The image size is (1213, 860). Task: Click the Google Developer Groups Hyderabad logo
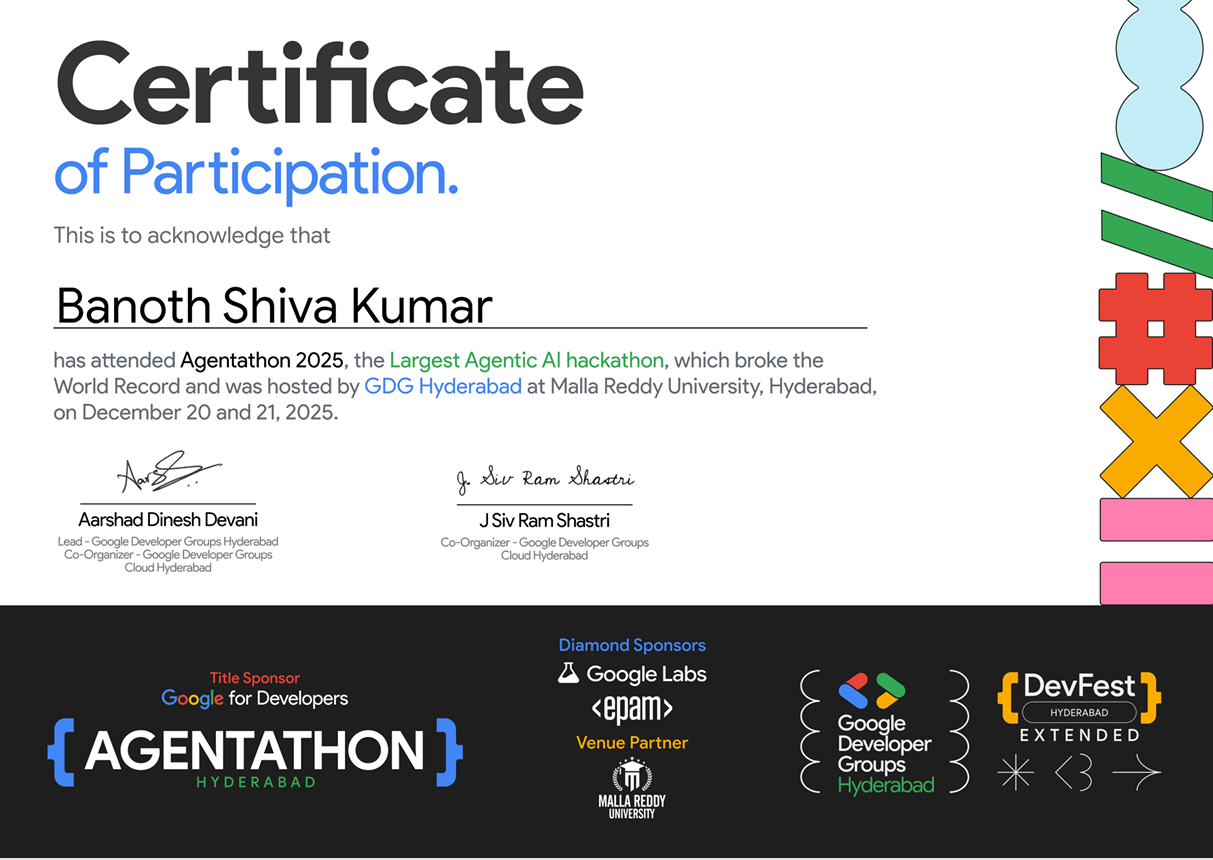point(884,731)
